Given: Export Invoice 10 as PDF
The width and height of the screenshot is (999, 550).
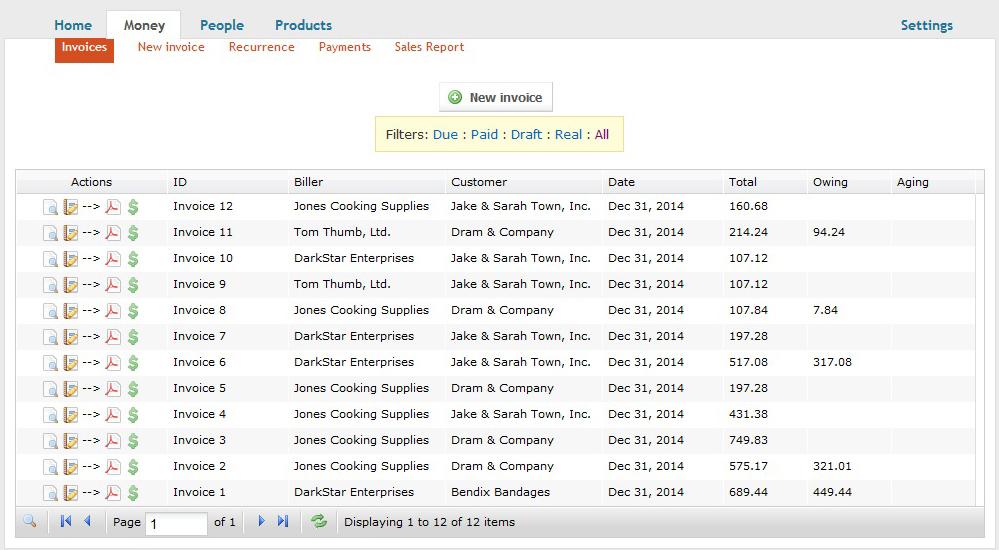Looking at the screenshot, I should (x=113, y=259).
